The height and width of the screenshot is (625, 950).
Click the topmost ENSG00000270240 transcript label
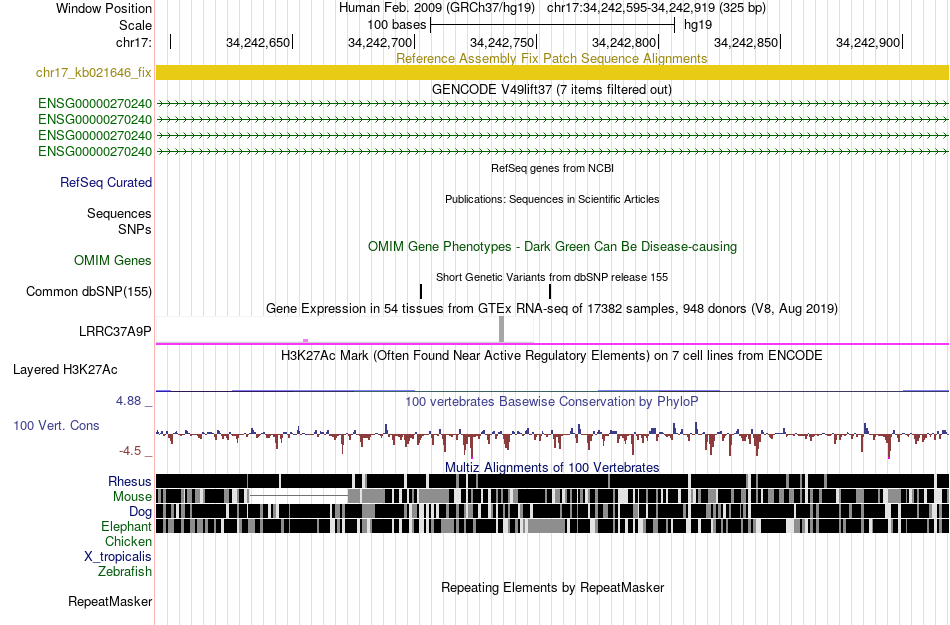(95, 104)
